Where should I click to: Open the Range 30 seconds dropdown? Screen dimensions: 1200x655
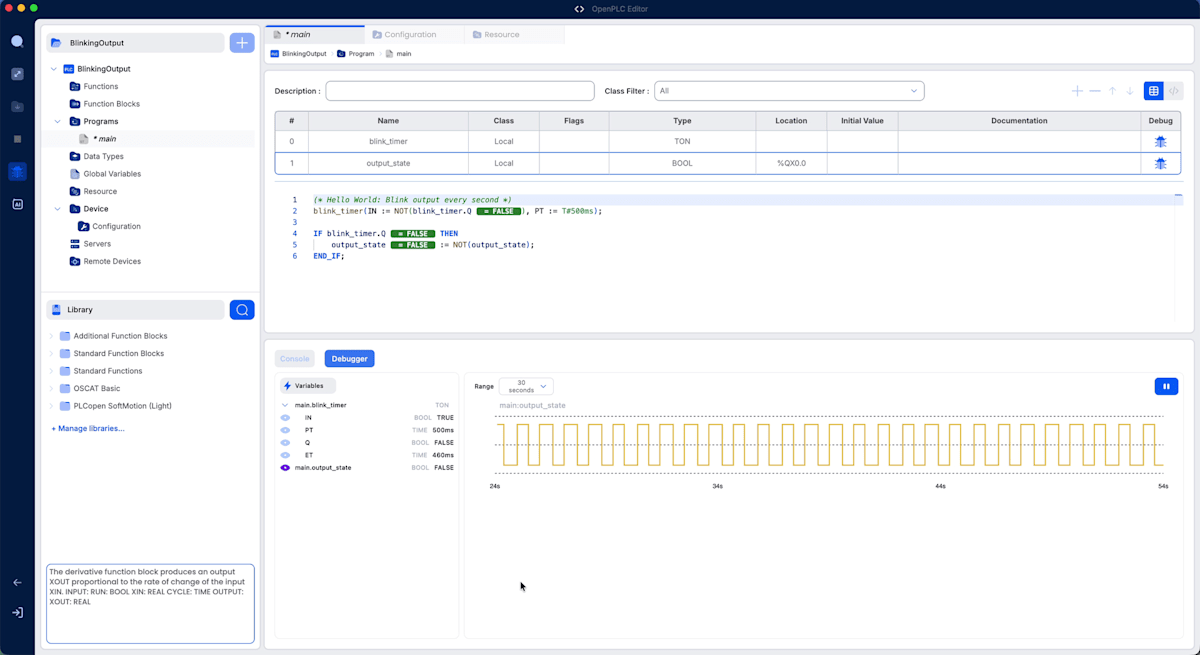[526, 386]
